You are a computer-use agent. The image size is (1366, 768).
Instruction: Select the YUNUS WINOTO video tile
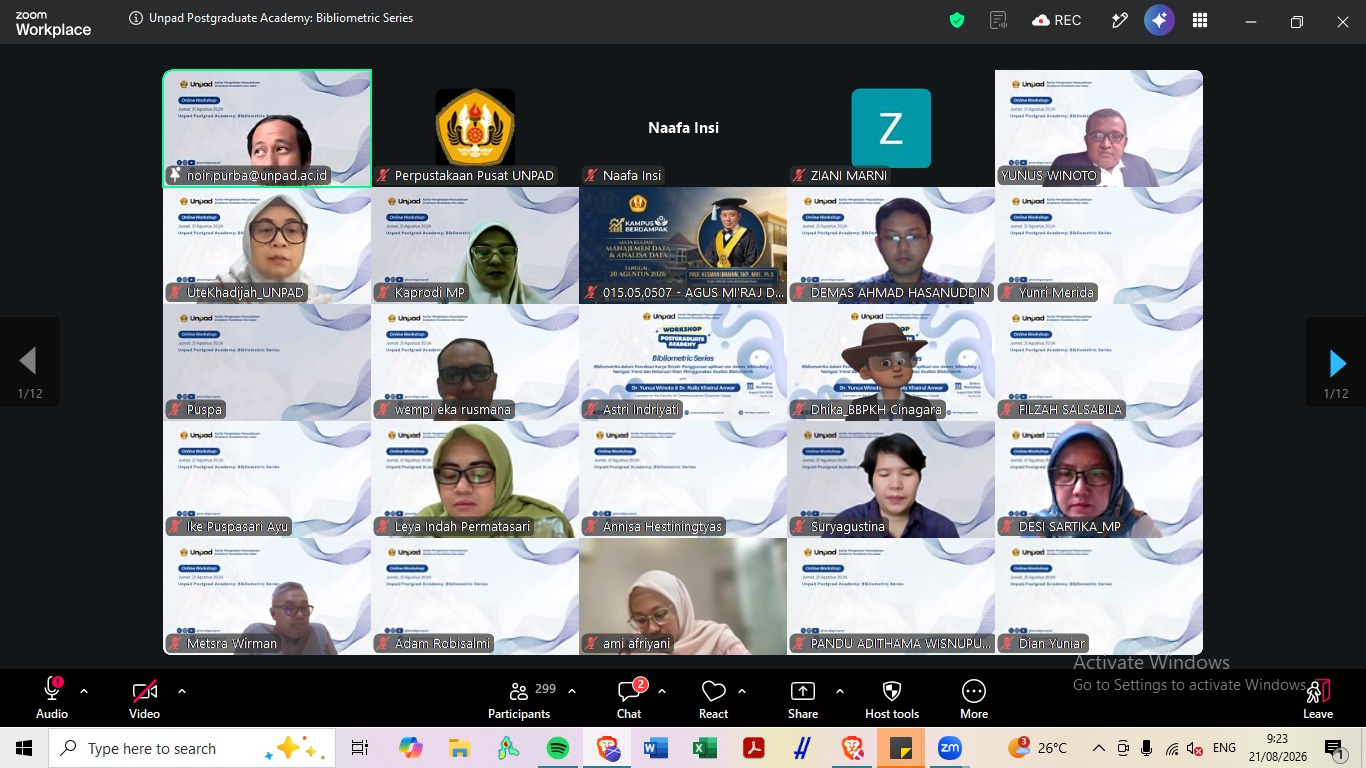point(1099,128)
